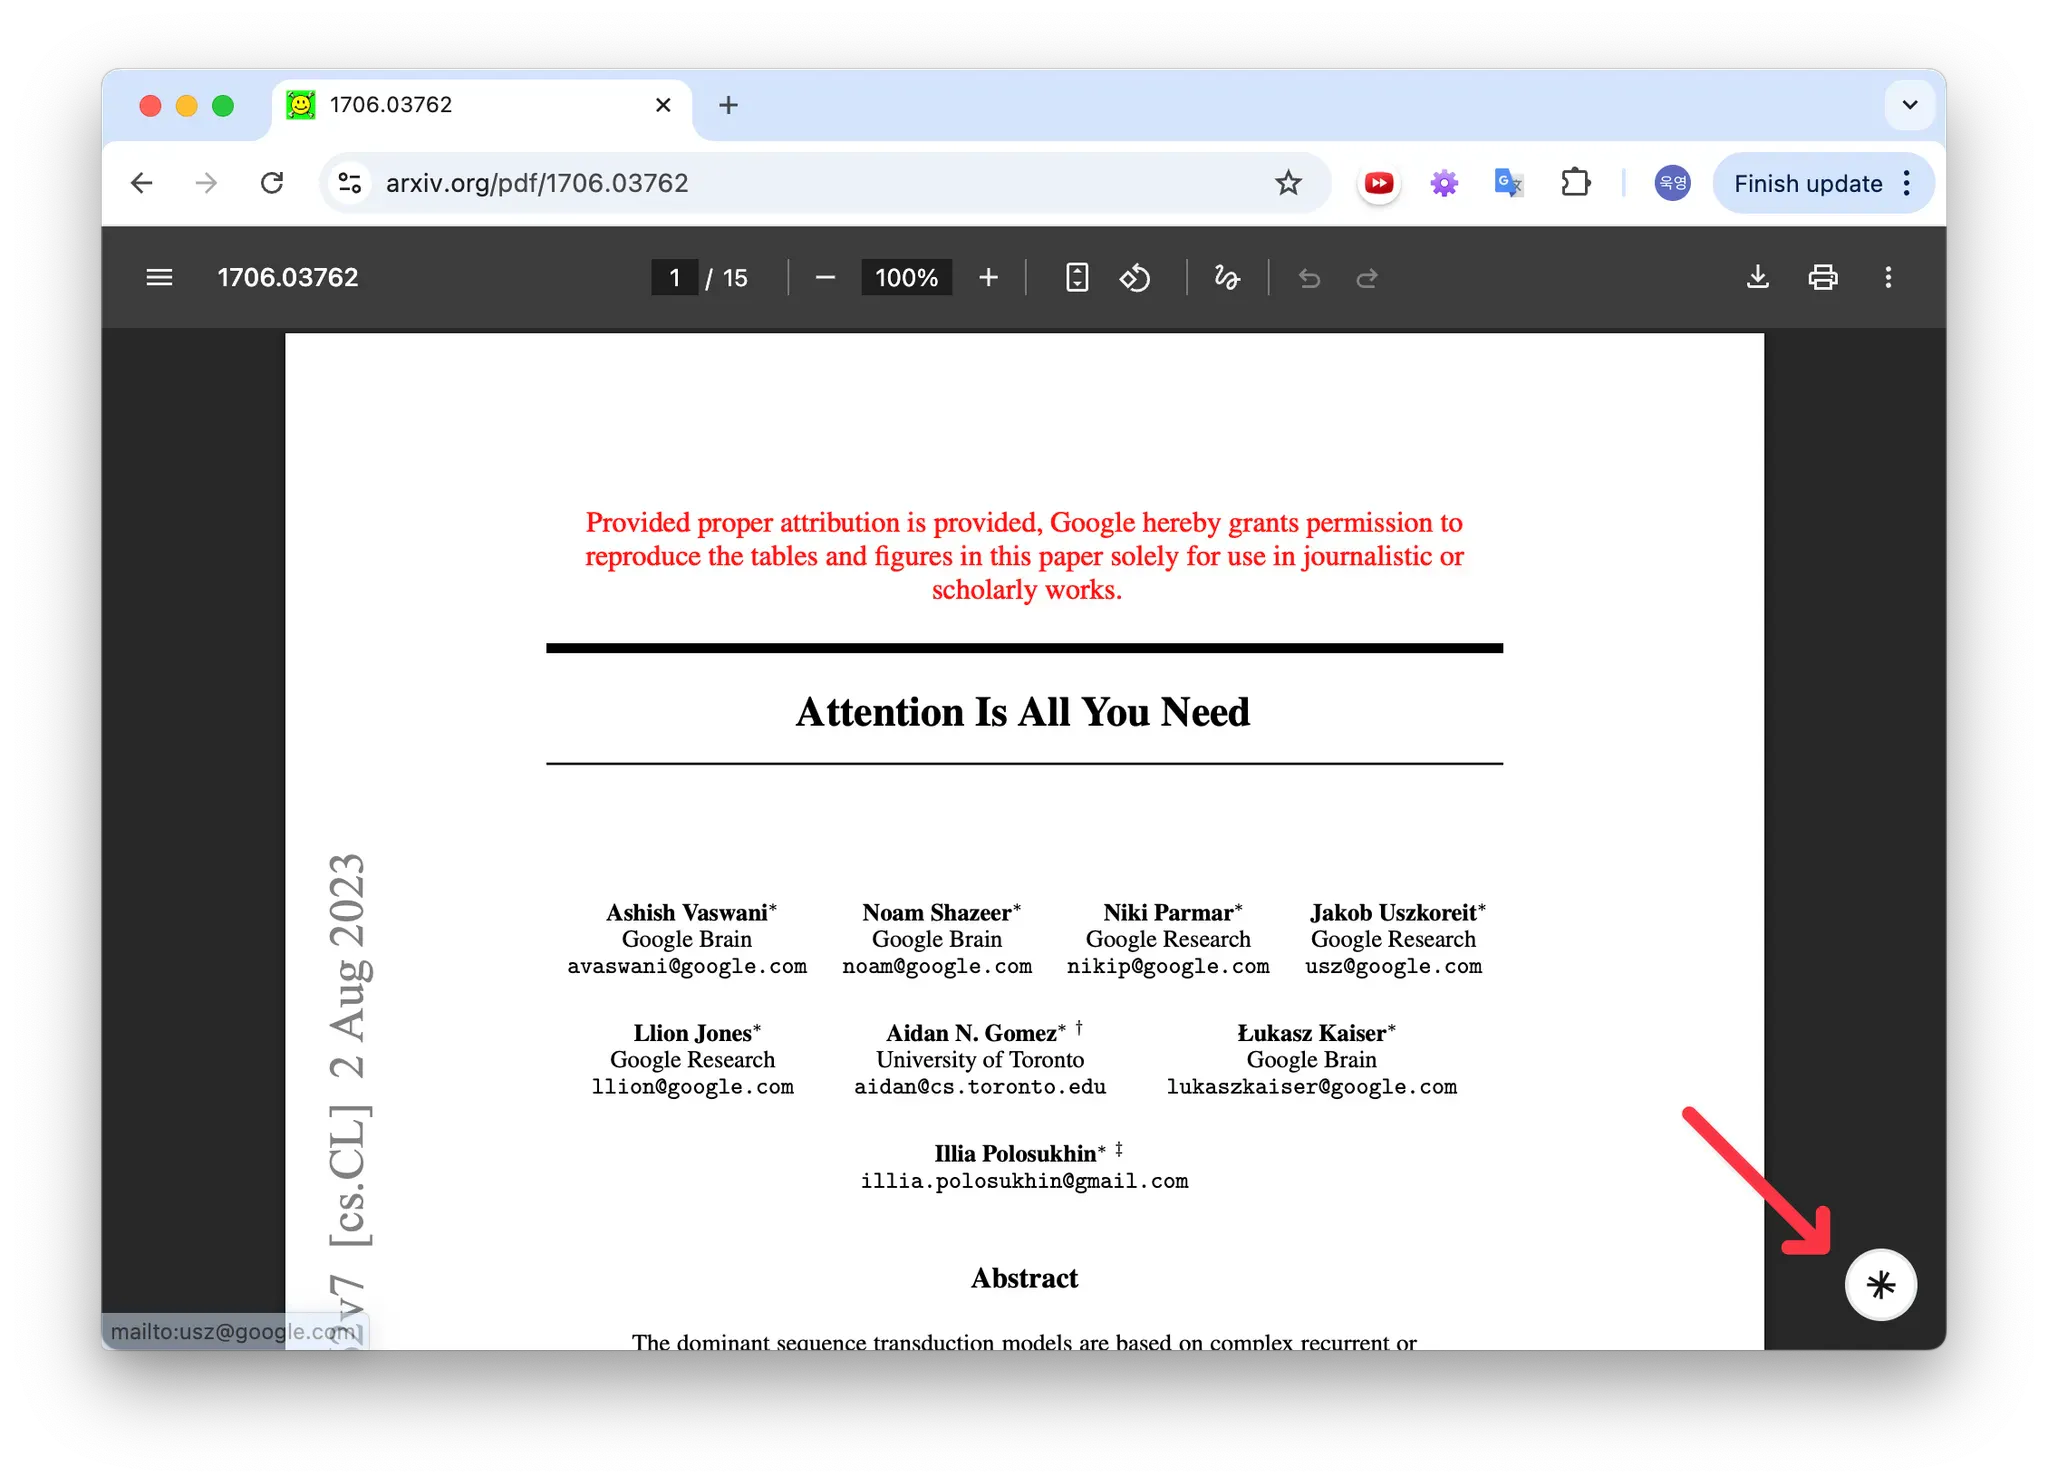Download the PDF file

tap(1758, 277)
